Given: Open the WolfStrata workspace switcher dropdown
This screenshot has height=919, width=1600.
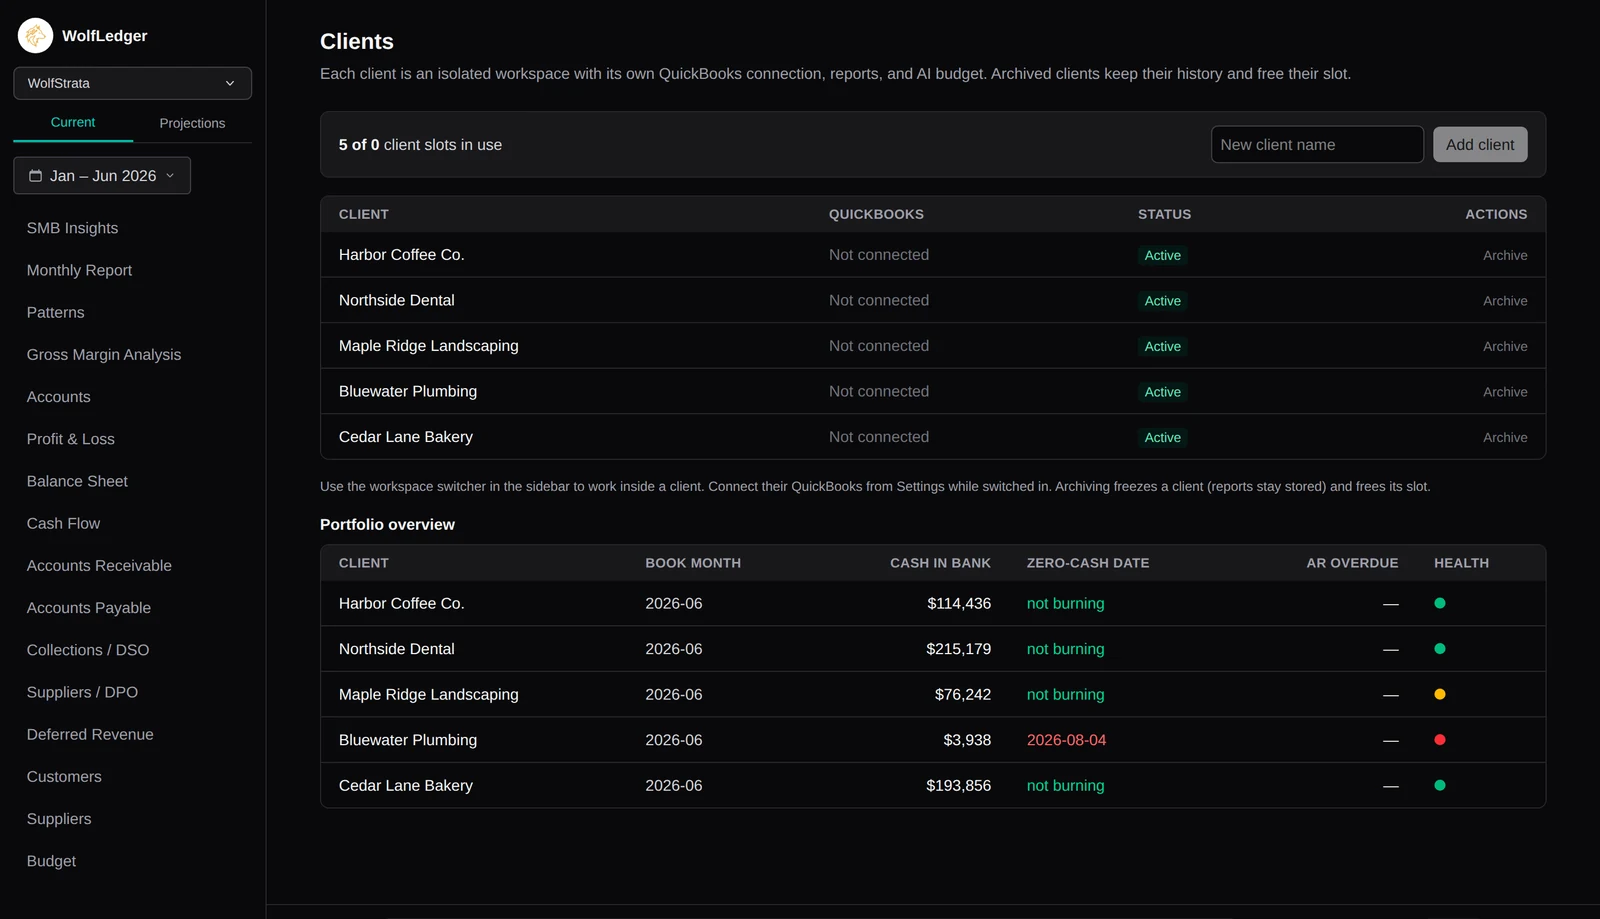Looking at the screenshot, I should [132, 83].
